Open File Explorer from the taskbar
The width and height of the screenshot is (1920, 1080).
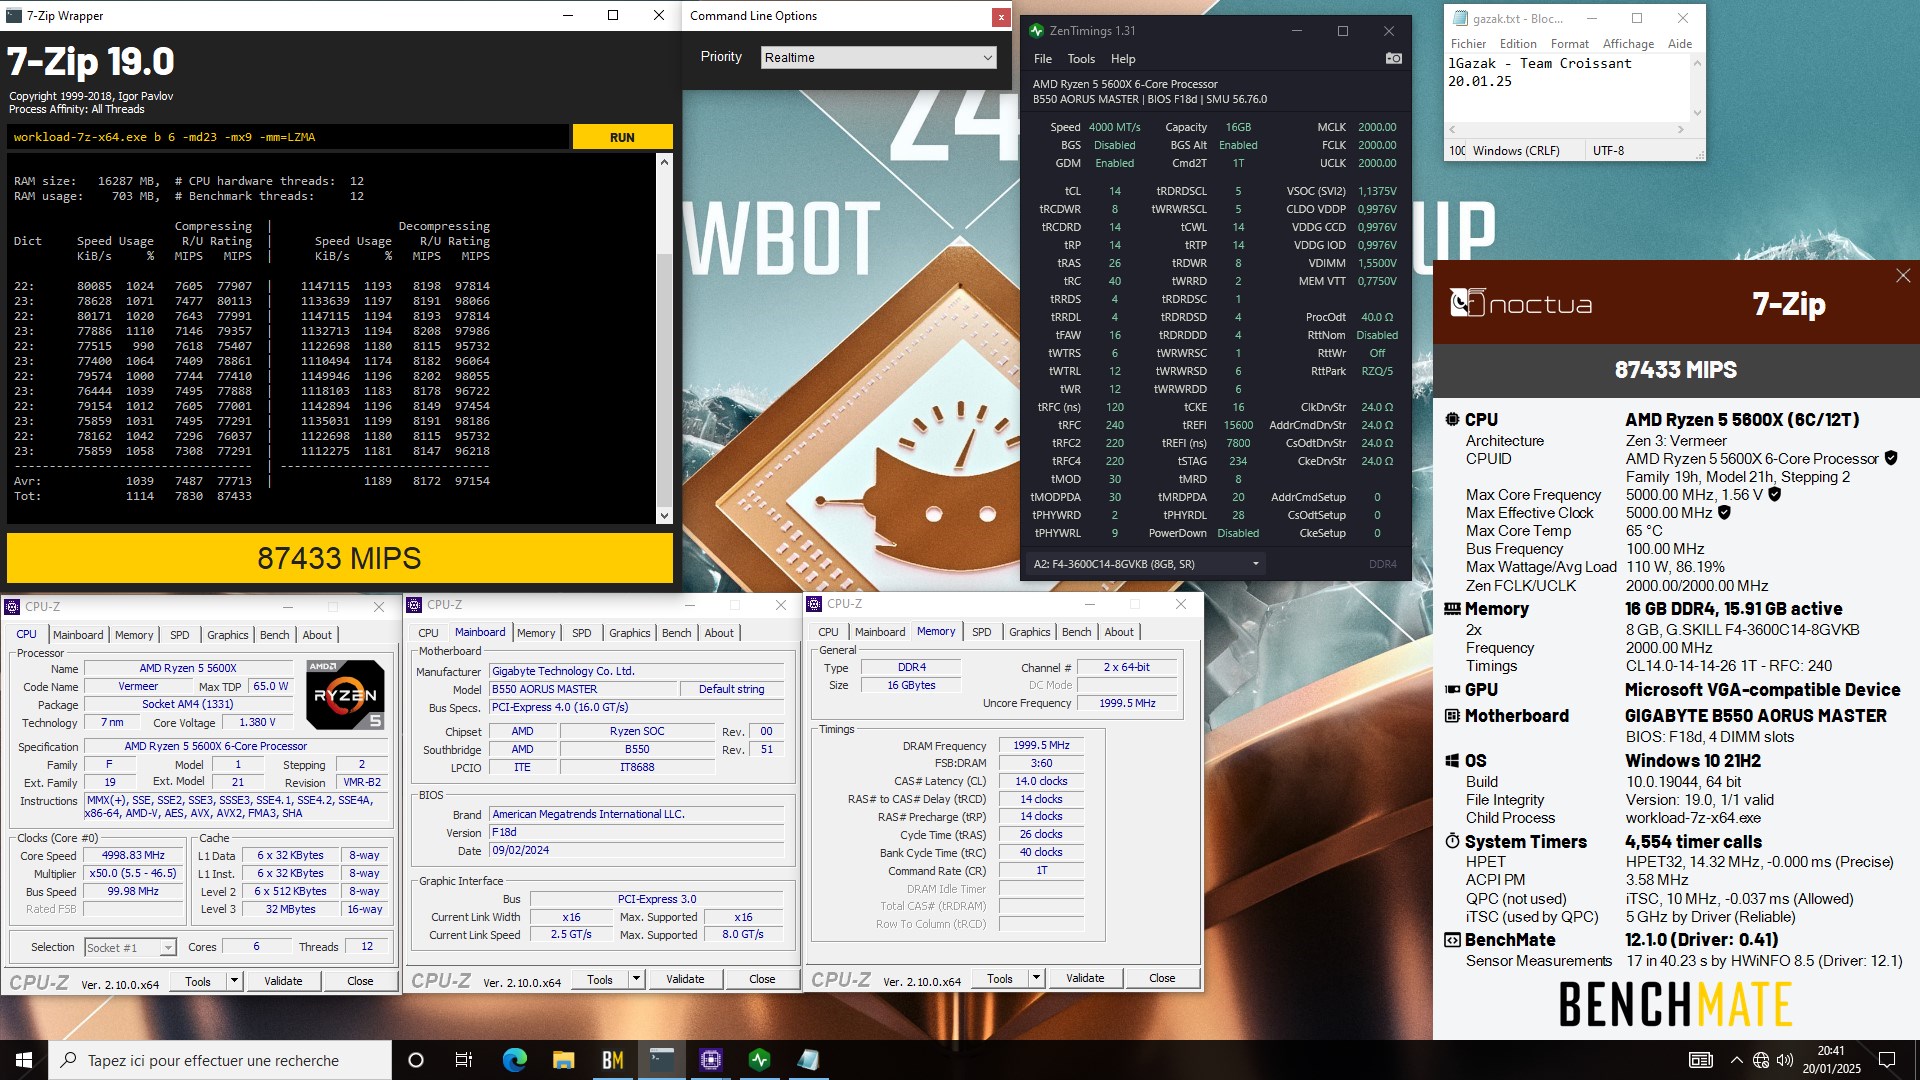point(563,1060)
